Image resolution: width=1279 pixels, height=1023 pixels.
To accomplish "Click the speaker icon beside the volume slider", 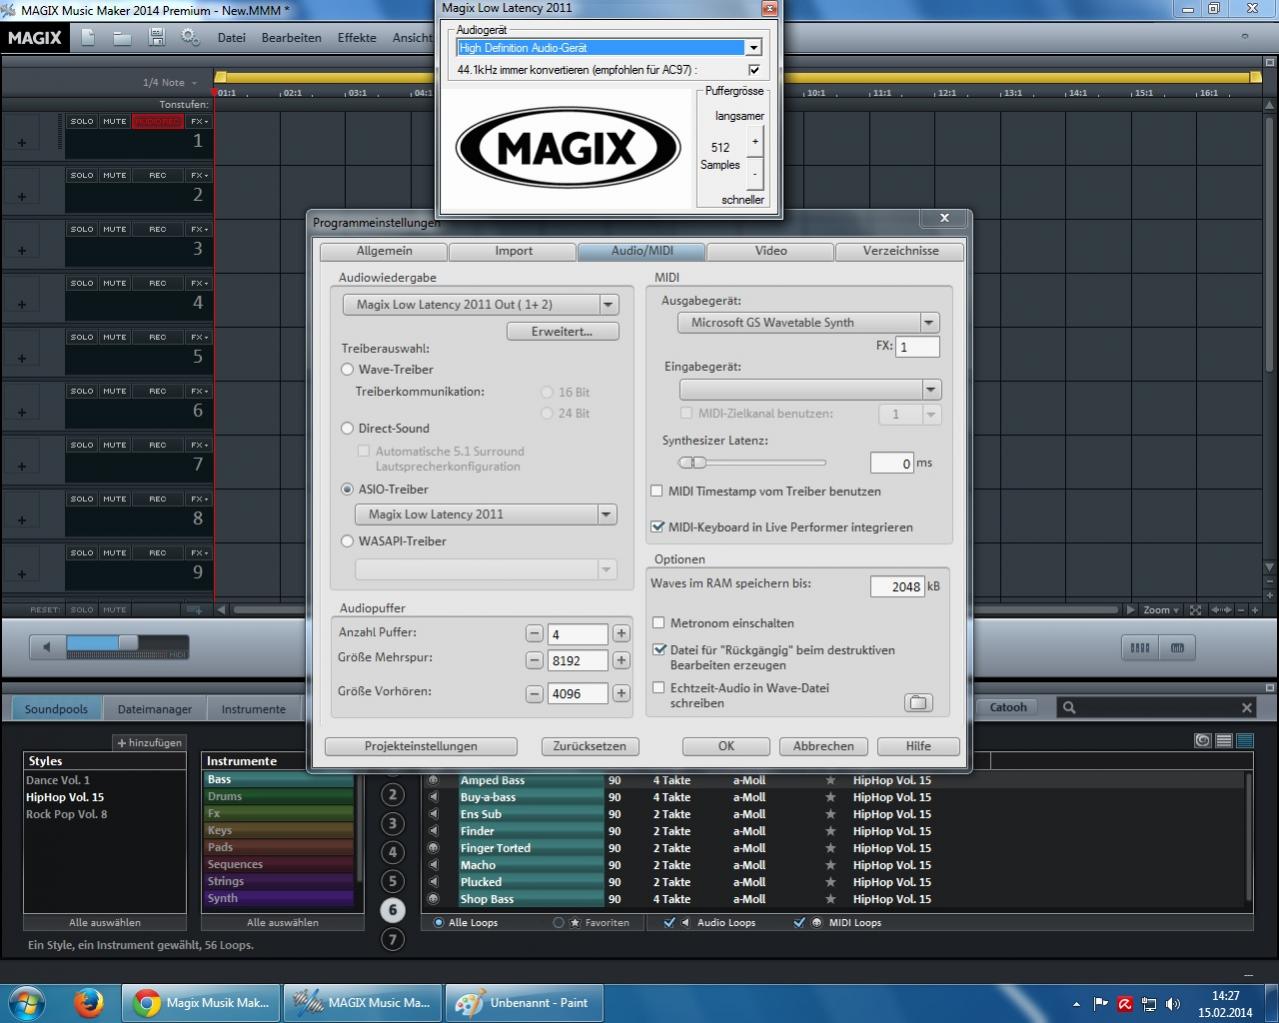I will (46, 647).
